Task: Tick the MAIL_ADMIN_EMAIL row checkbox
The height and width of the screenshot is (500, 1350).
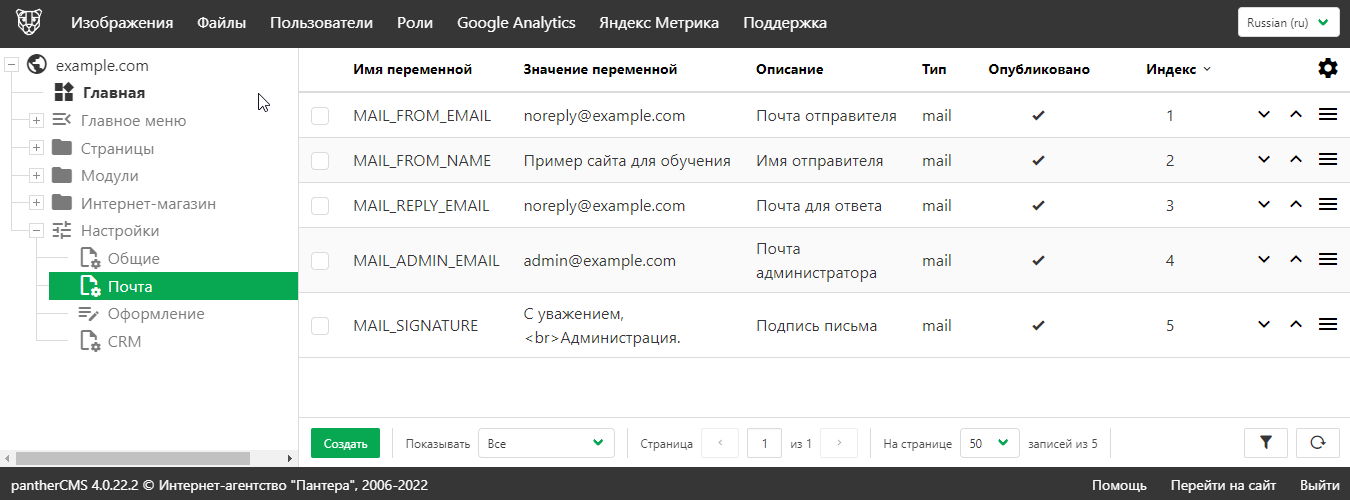Action: (320, 261)
